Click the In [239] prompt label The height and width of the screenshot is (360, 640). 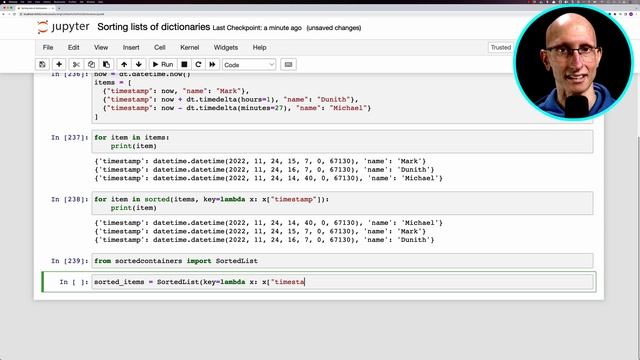[69, 261]
